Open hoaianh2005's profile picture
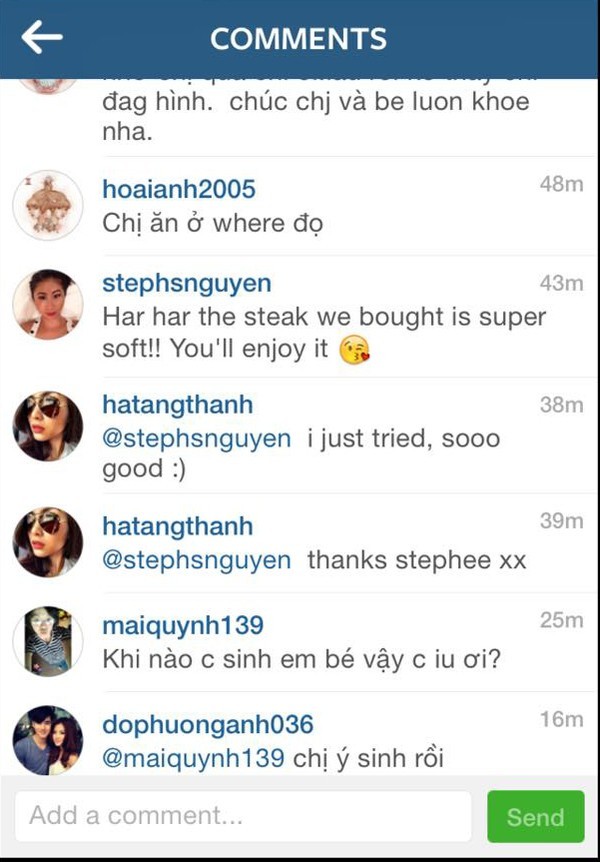 48,205
